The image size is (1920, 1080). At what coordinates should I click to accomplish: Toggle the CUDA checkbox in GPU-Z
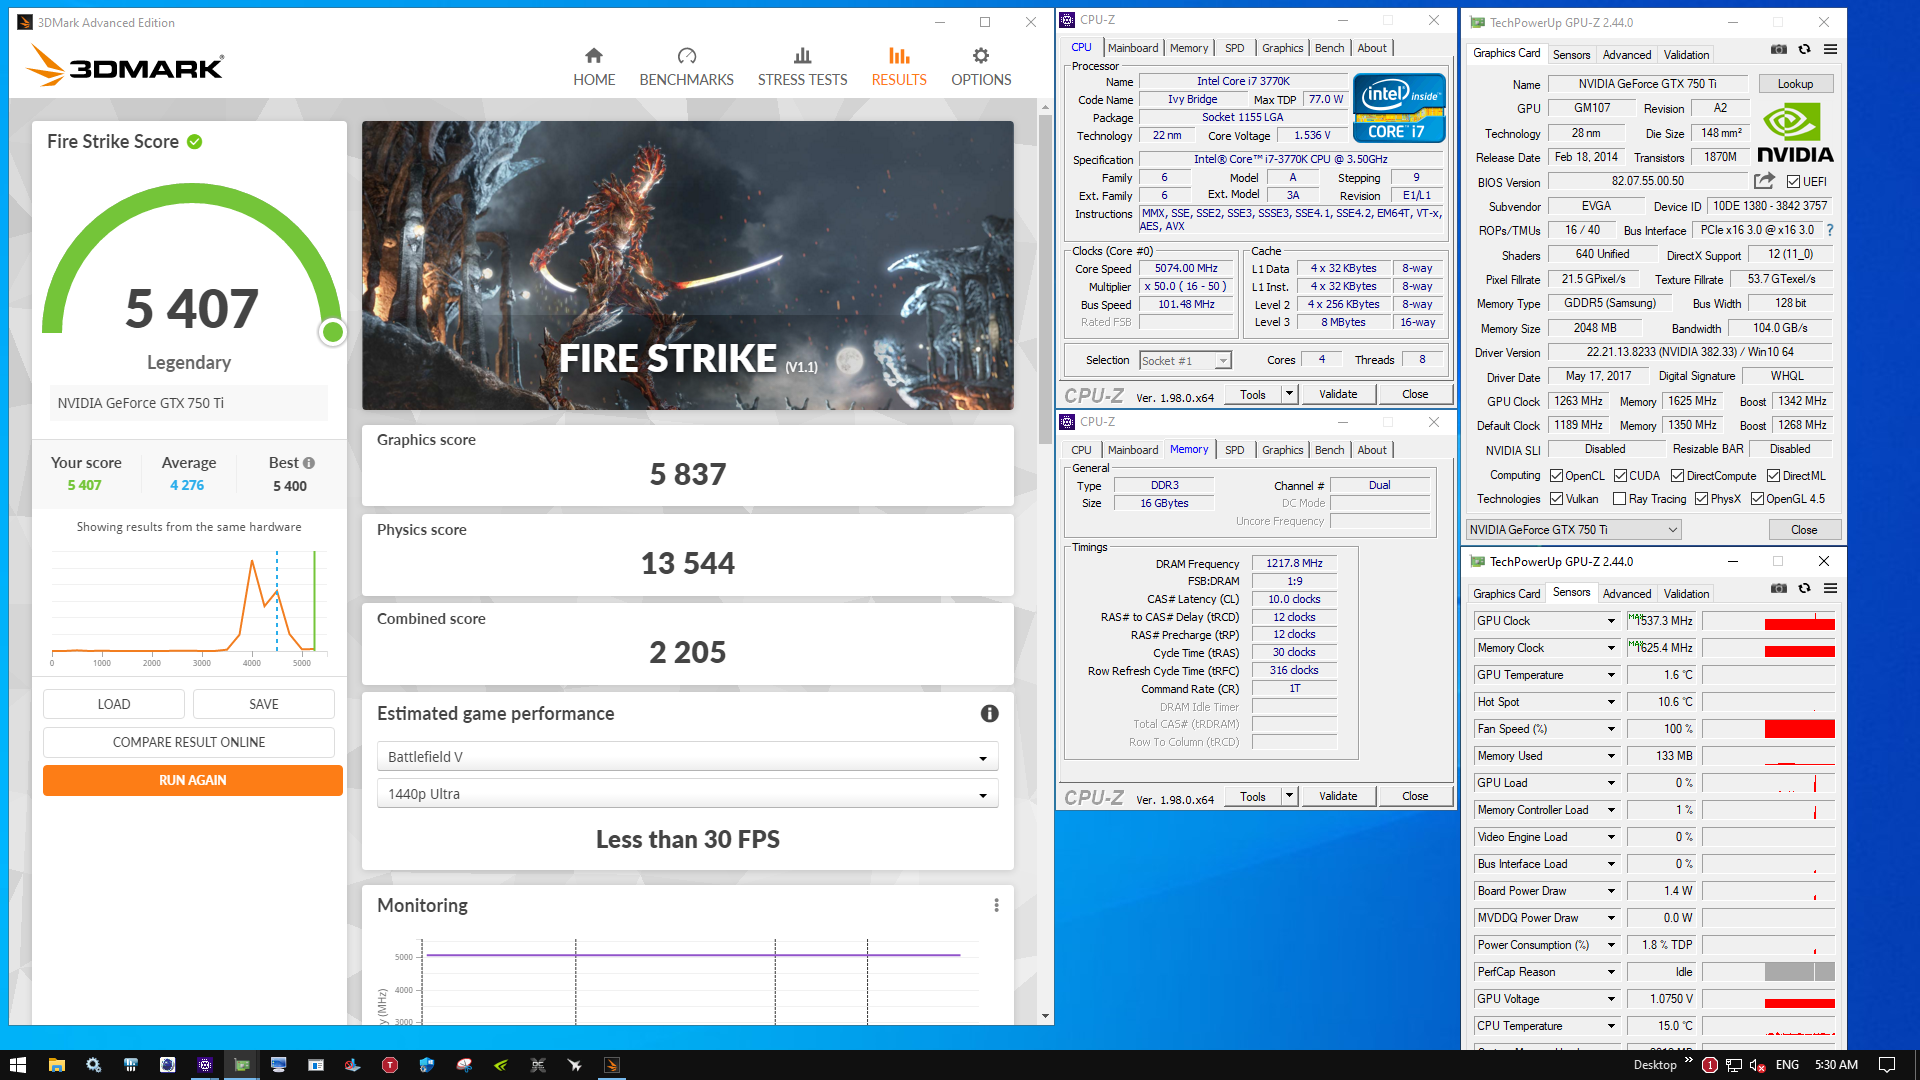click(x=1620, y=476)
